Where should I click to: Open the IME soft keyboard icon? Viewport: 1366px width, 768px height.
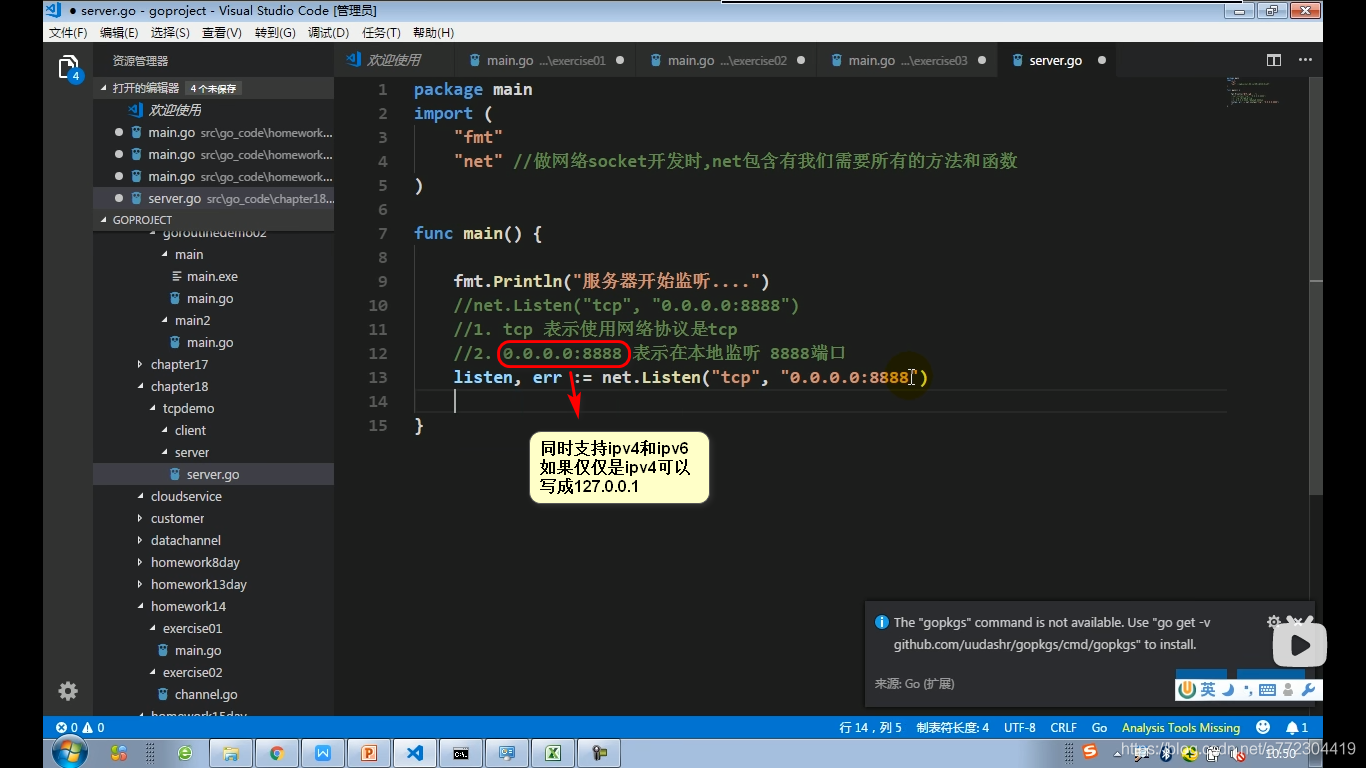tap(1266, 689)
